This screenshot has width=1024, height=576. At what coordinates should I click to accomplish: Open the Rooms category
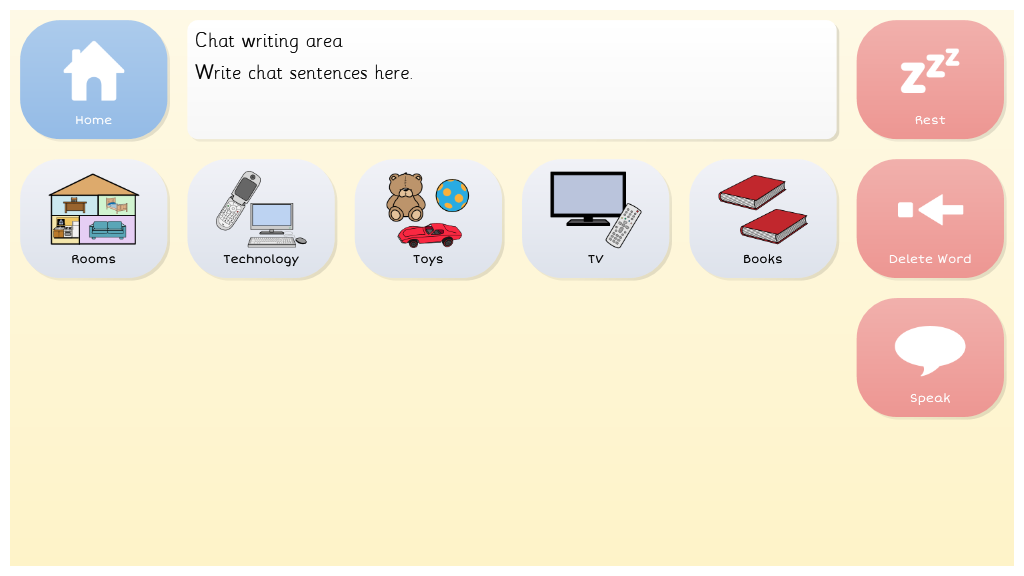click(x=93, y=219)
